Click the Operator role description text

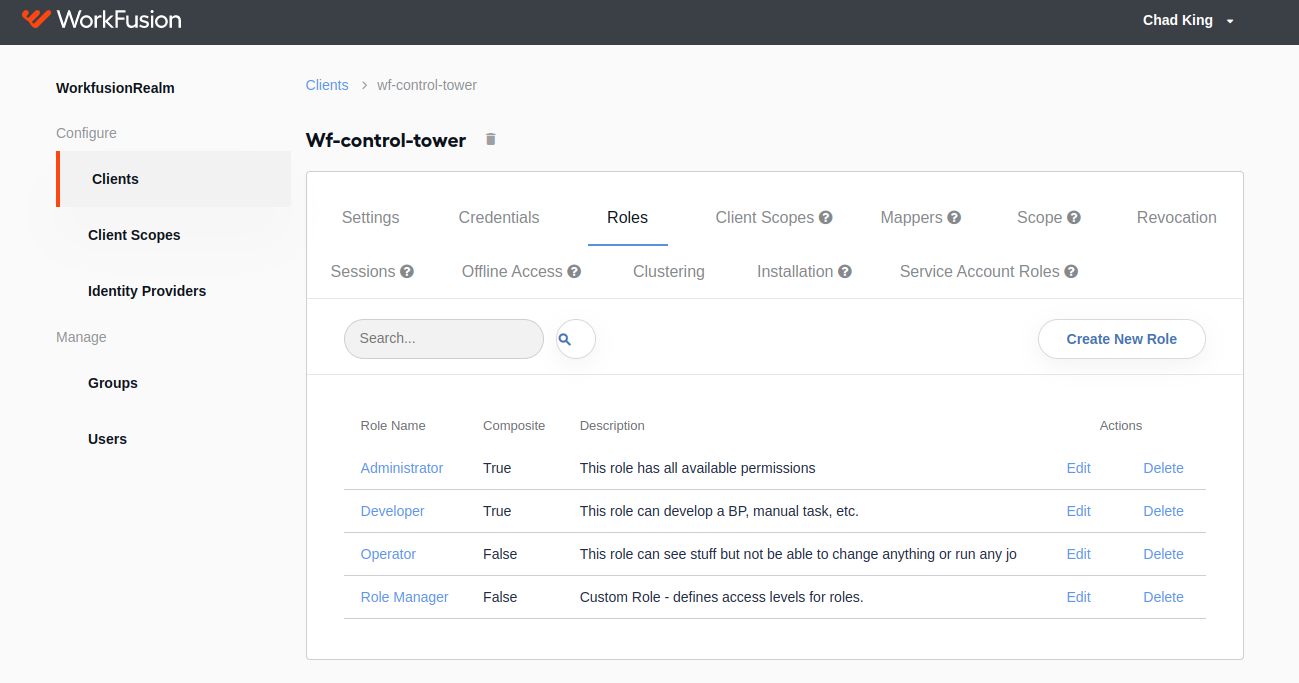pyautogui.click(x=798, y=554)
